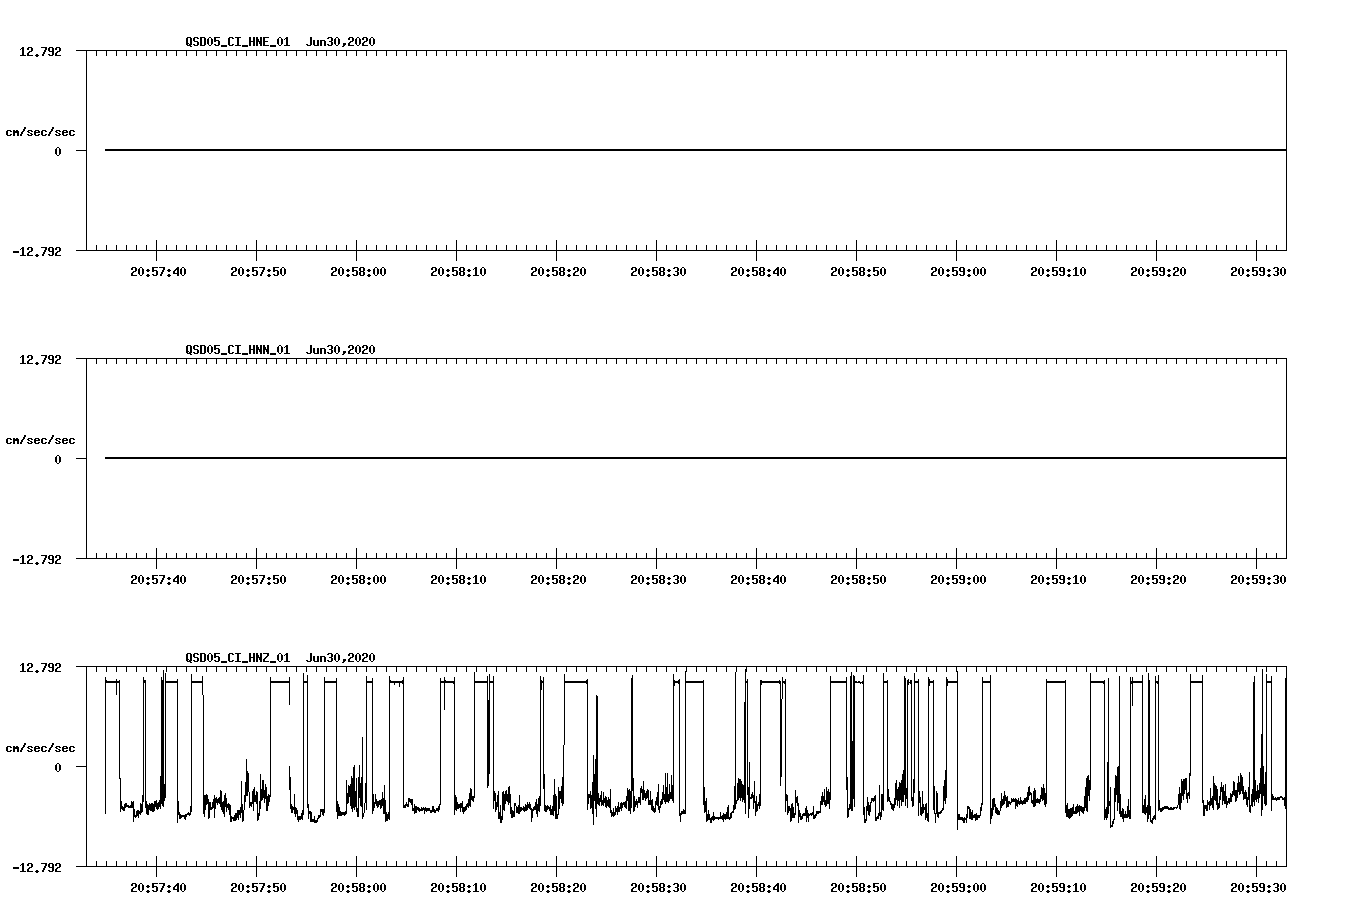Click the 20:59:30 time label under HNZ plot
This screenshot has height=924, width=1358.
pyautogui.click(x=1258, y=888)
